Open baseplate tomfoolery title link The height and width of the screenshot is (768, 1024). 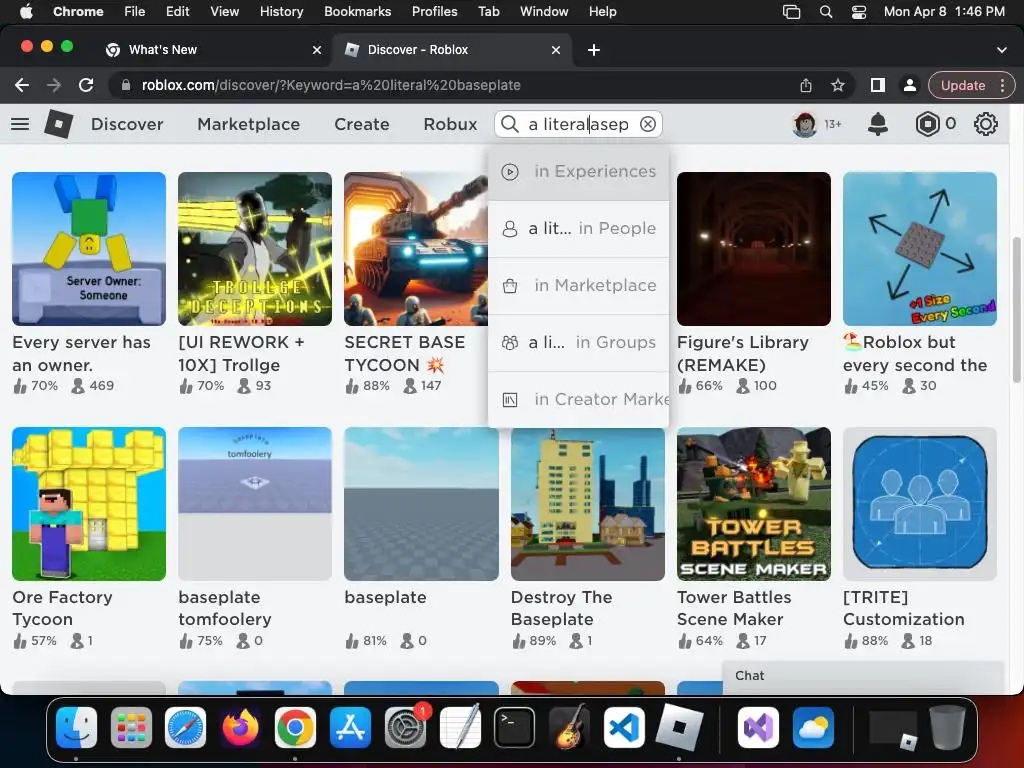(225, 608)
